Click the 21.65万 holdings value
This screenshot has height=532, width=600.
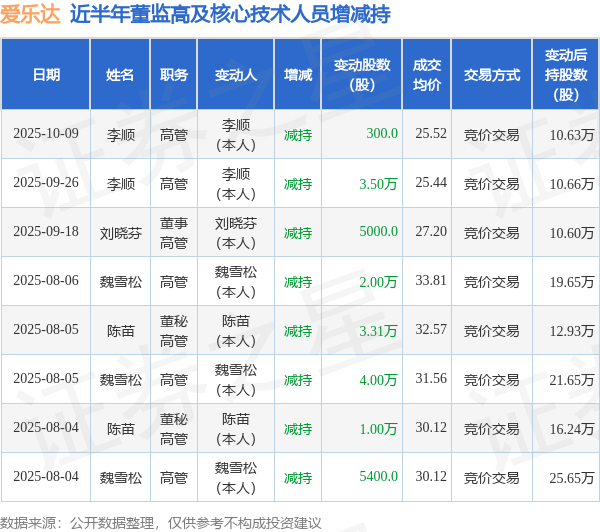572,380
